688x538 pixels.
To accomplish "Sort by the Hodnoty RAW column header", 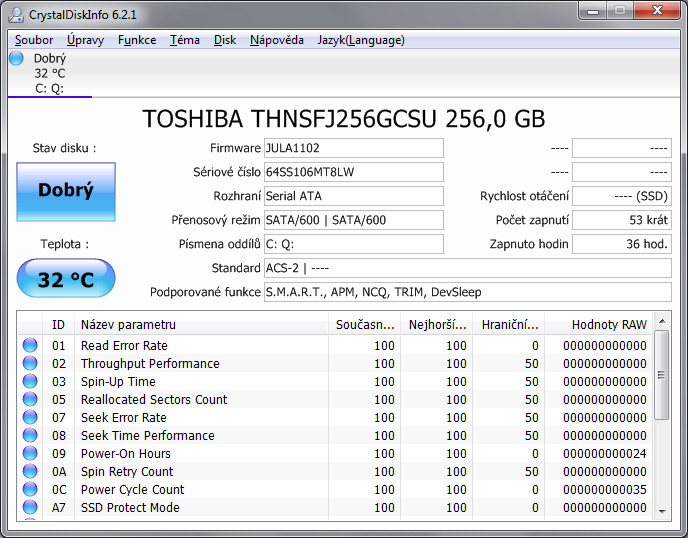I will pos(608,324).
